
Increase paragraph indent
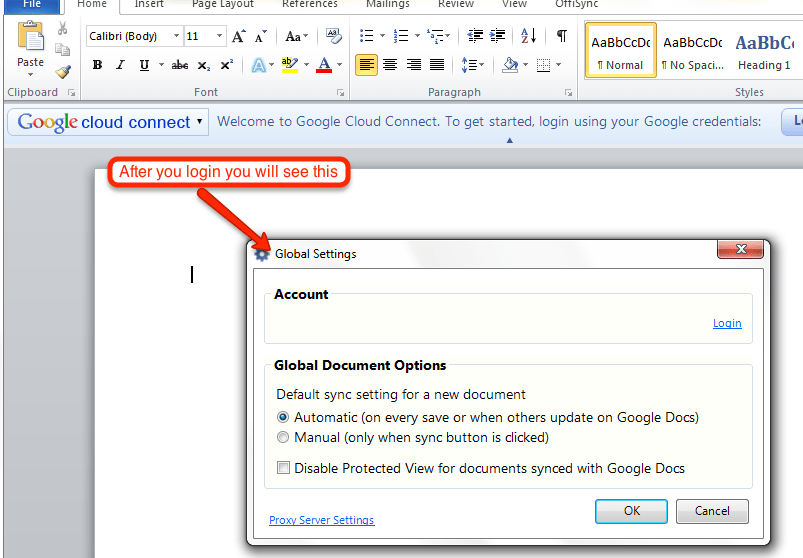pyautogui.click(x=497, y=36)
